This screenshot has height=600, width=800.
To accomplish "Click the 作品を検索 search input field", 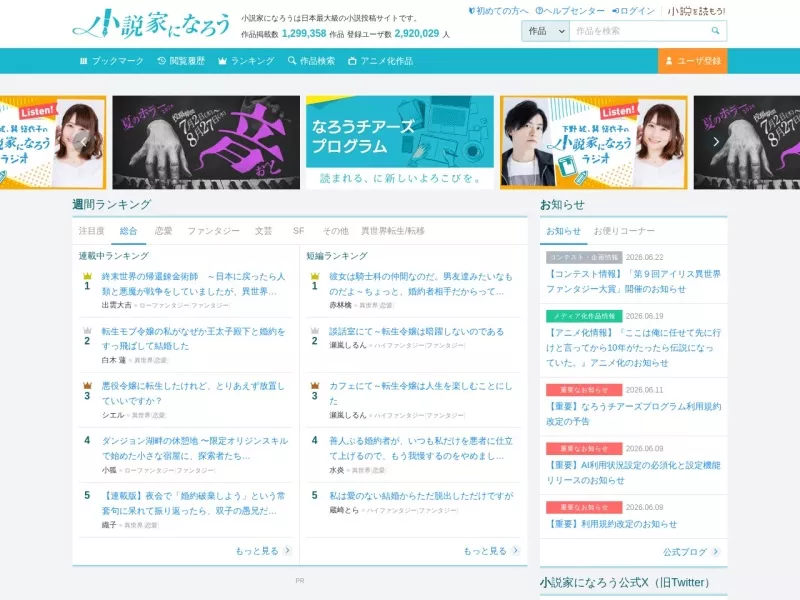I will pyautogui.click(x=640, y=31).
